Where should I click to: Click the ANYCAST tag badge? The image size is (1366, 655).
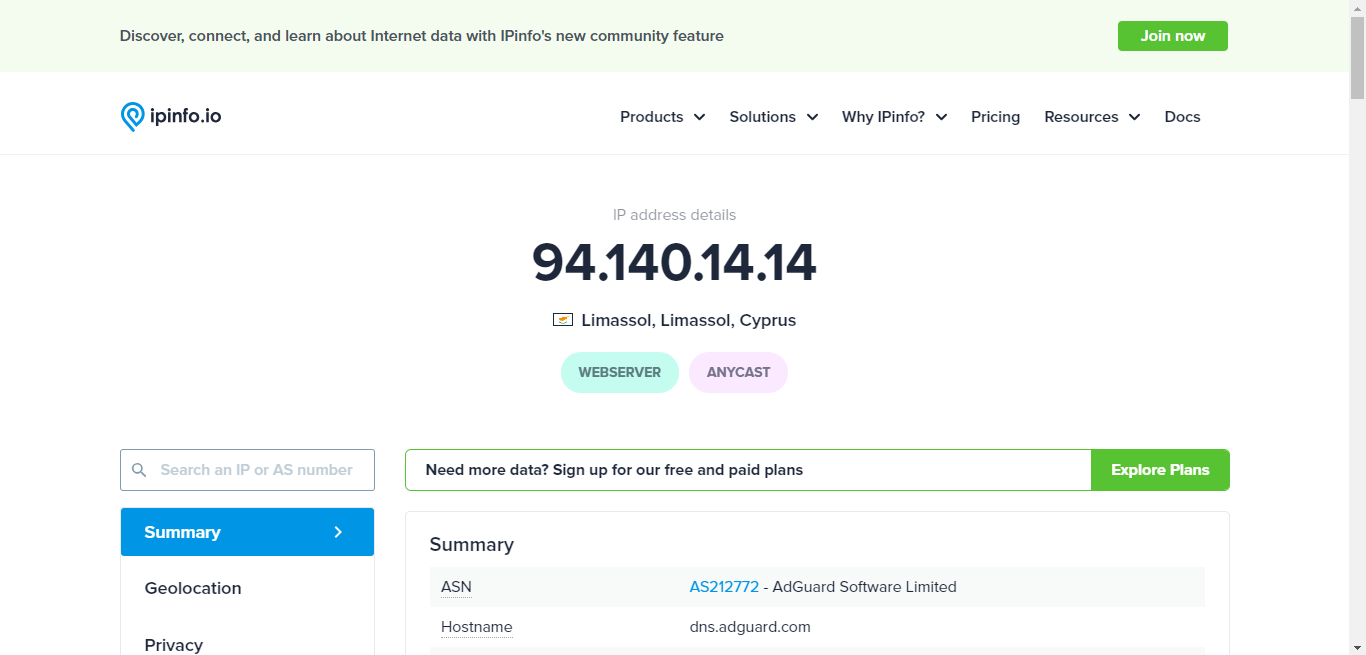click(x=738, y=372)
